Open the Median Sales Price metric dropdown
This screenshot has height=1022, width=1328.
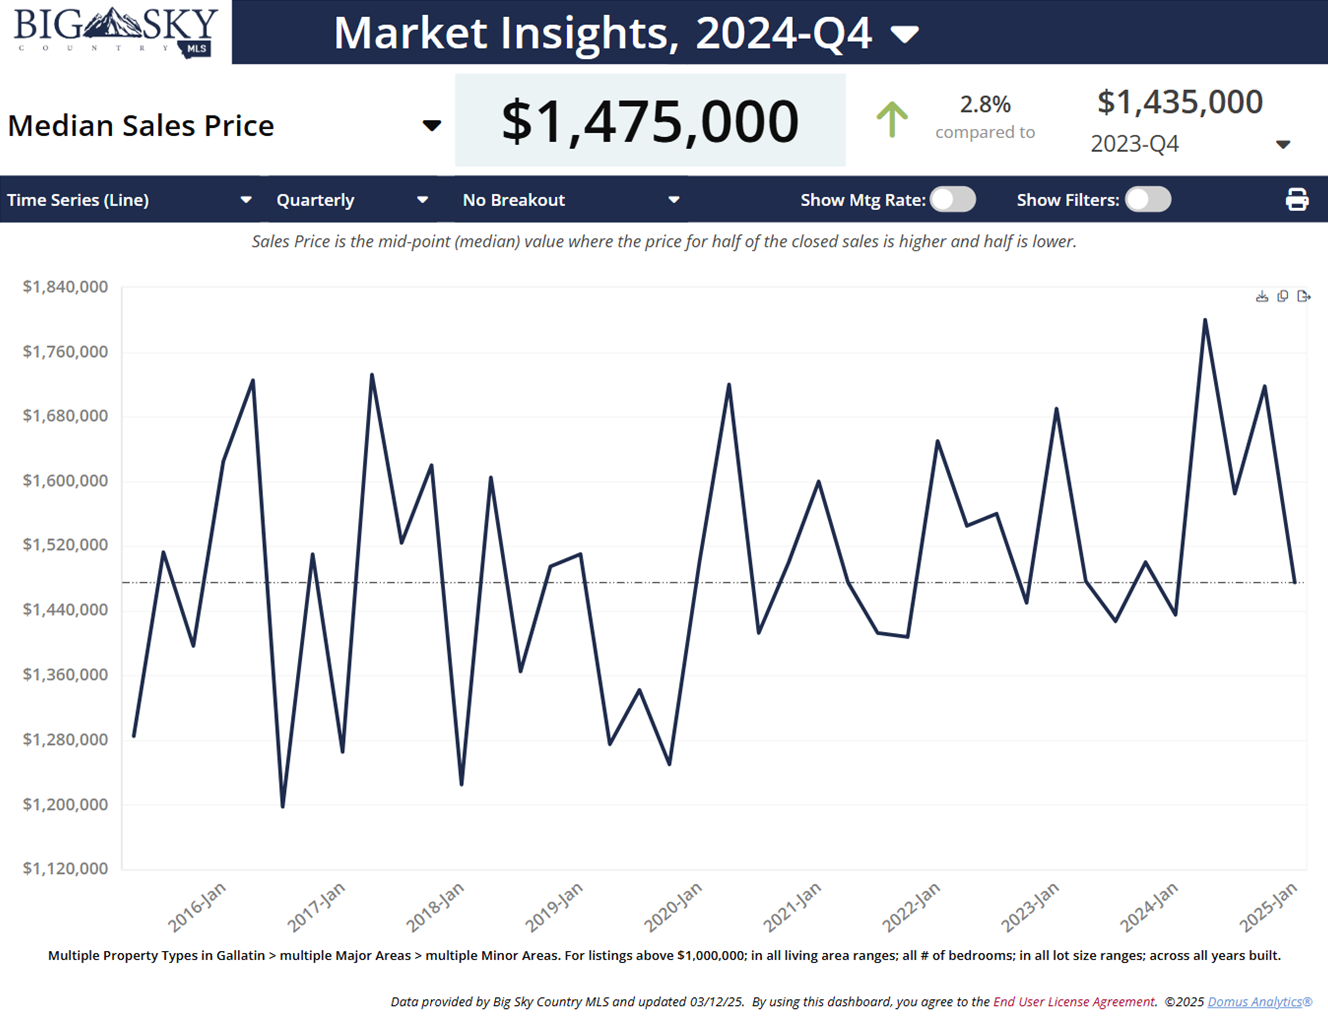431,126
